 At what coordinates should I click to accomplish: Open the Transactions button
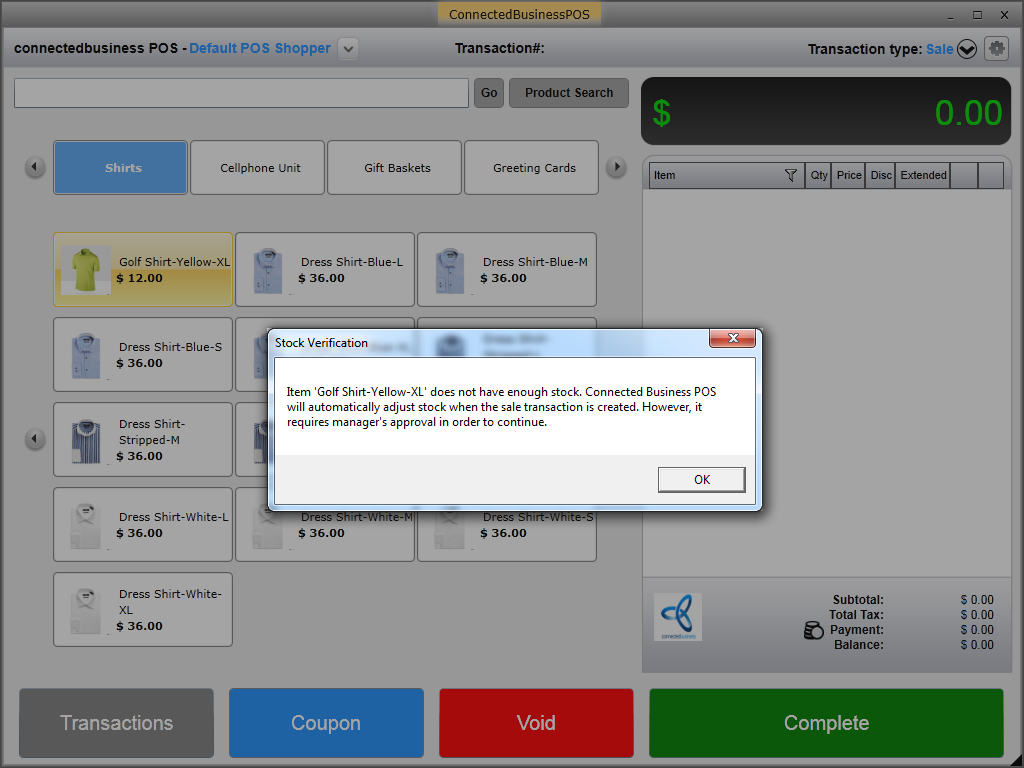click(x=116, y=723)
